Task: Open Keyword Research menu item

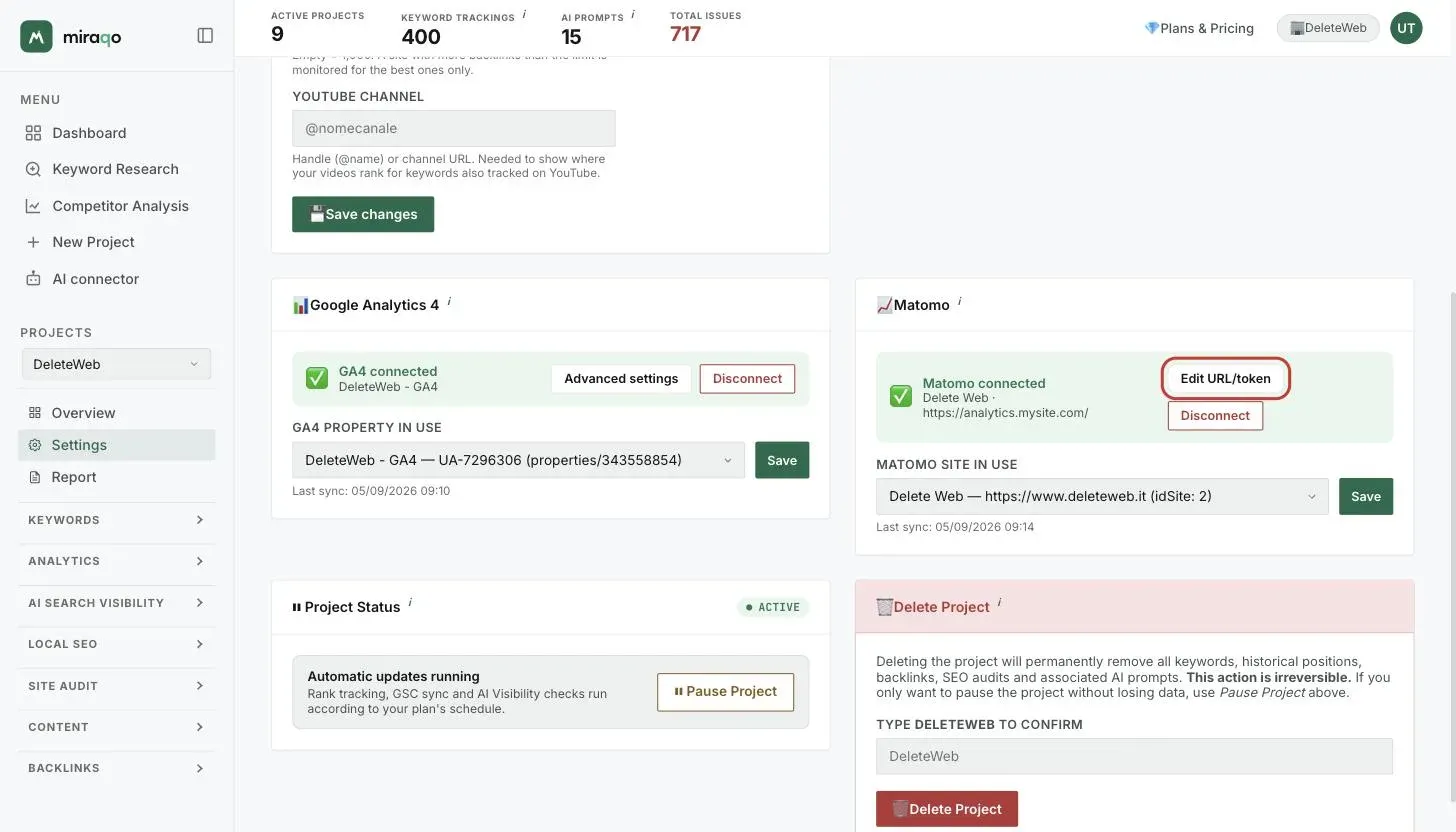Action: [115, 169]
